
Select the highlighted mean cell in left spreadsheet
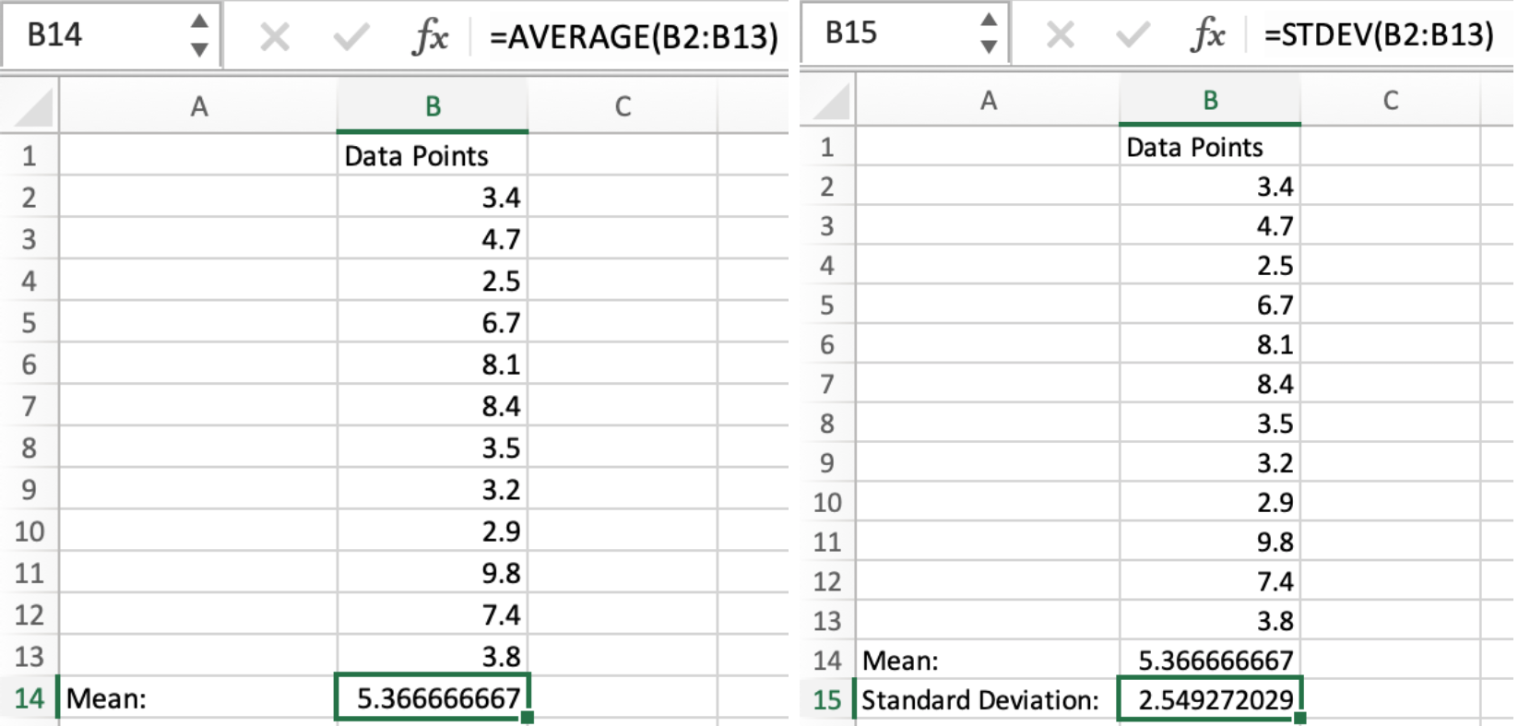coord(432,697)
